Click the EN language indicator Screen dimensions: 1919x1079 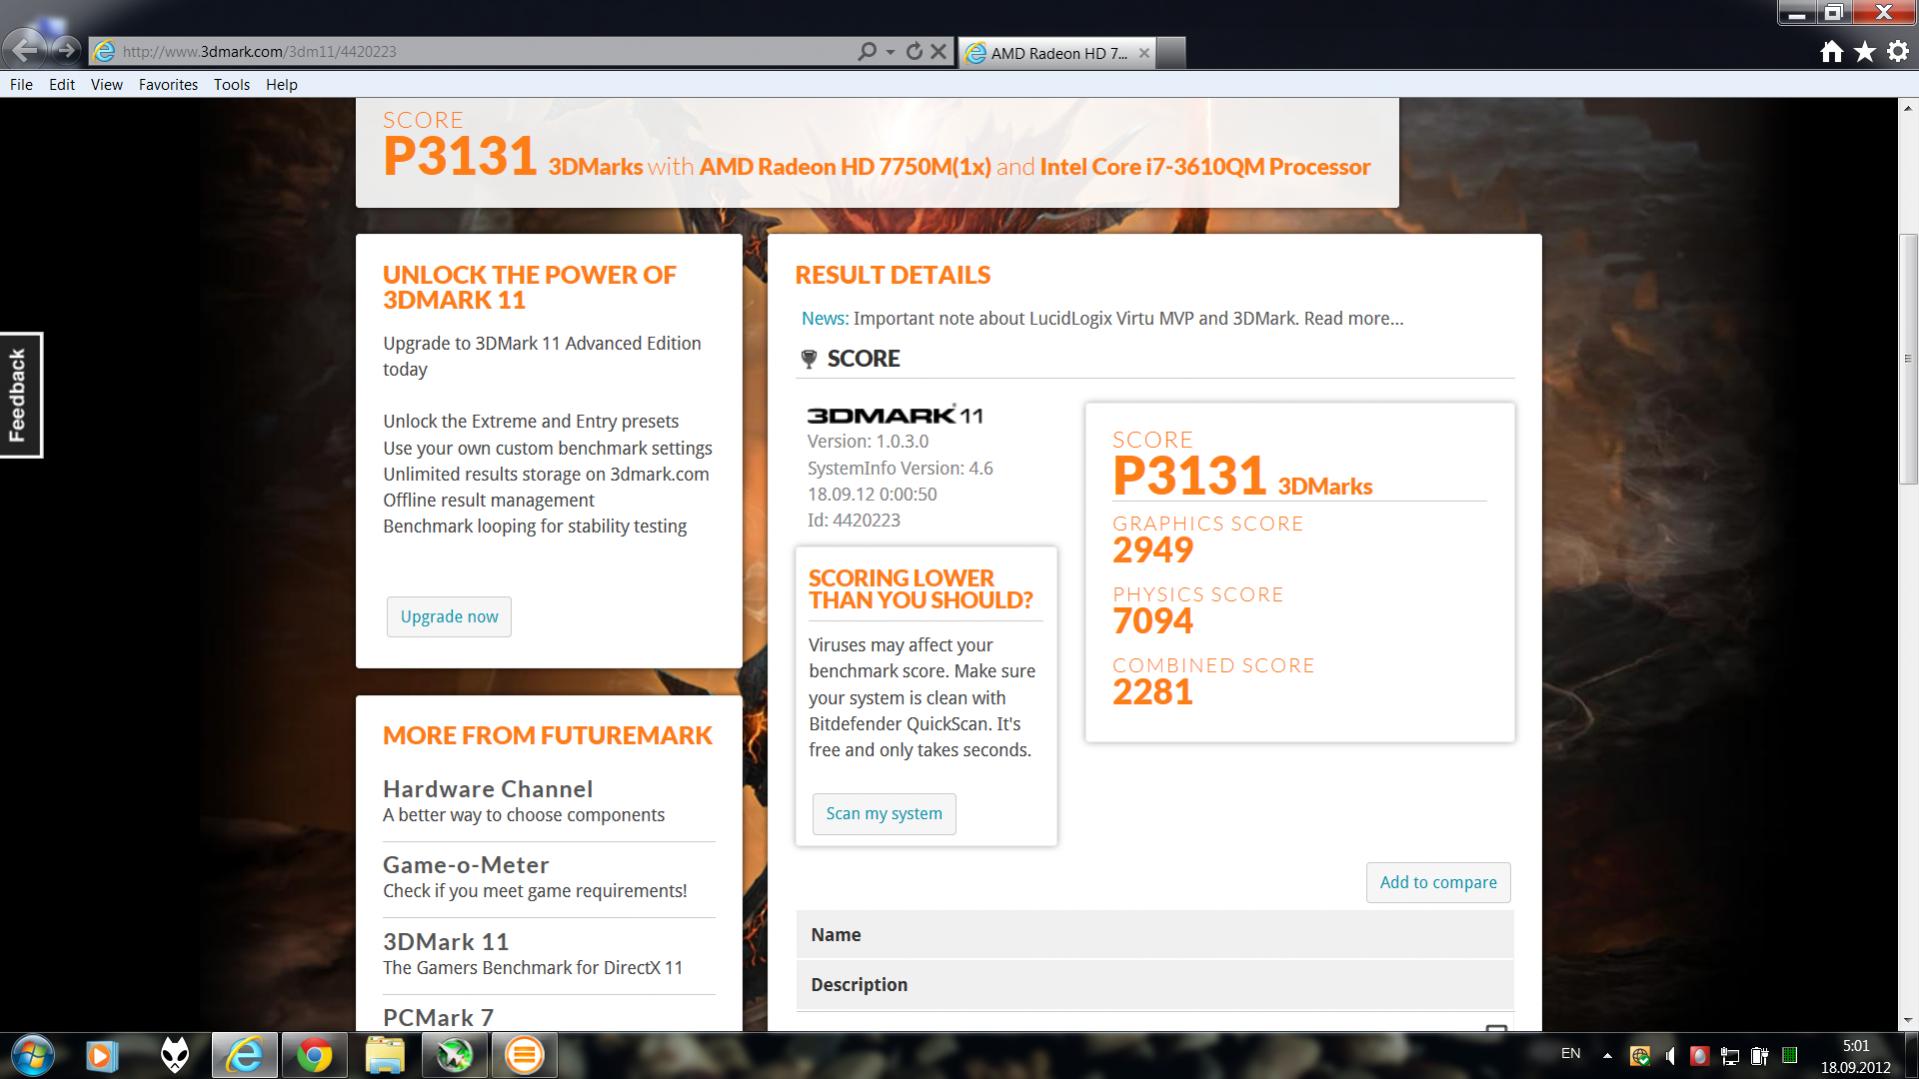pyautogui.click(x=1570, y=1053)
